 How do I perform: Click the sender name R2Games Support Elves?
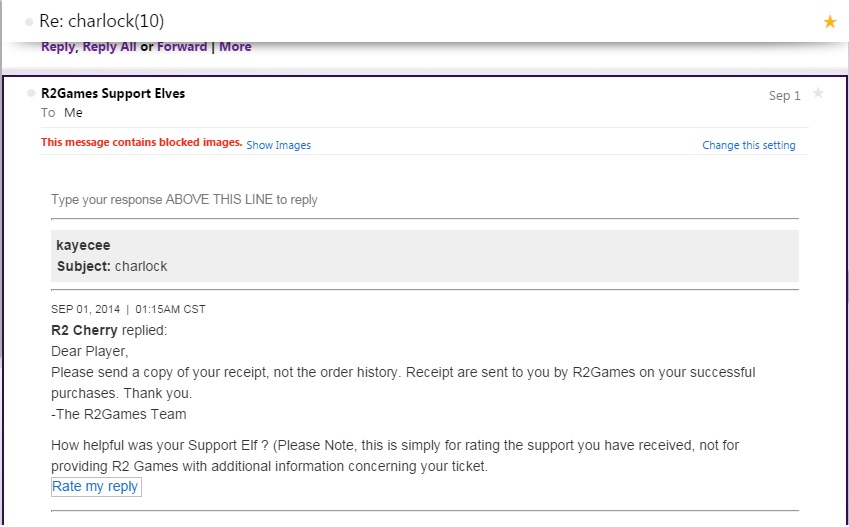112,93
